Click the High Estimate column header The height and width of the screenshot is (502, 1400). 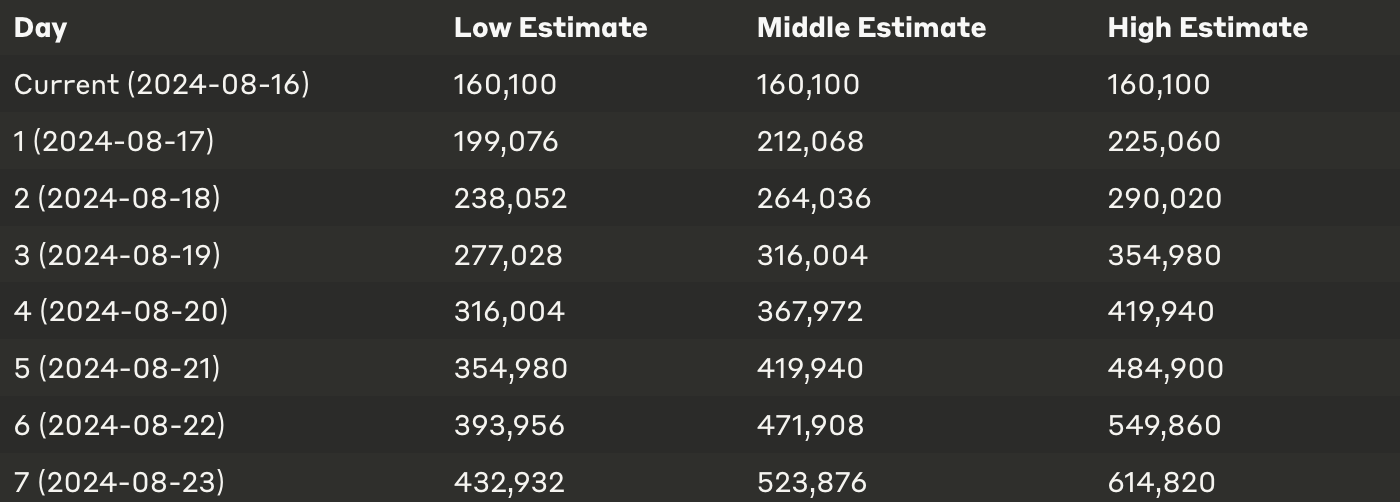tap(1207, 27)
